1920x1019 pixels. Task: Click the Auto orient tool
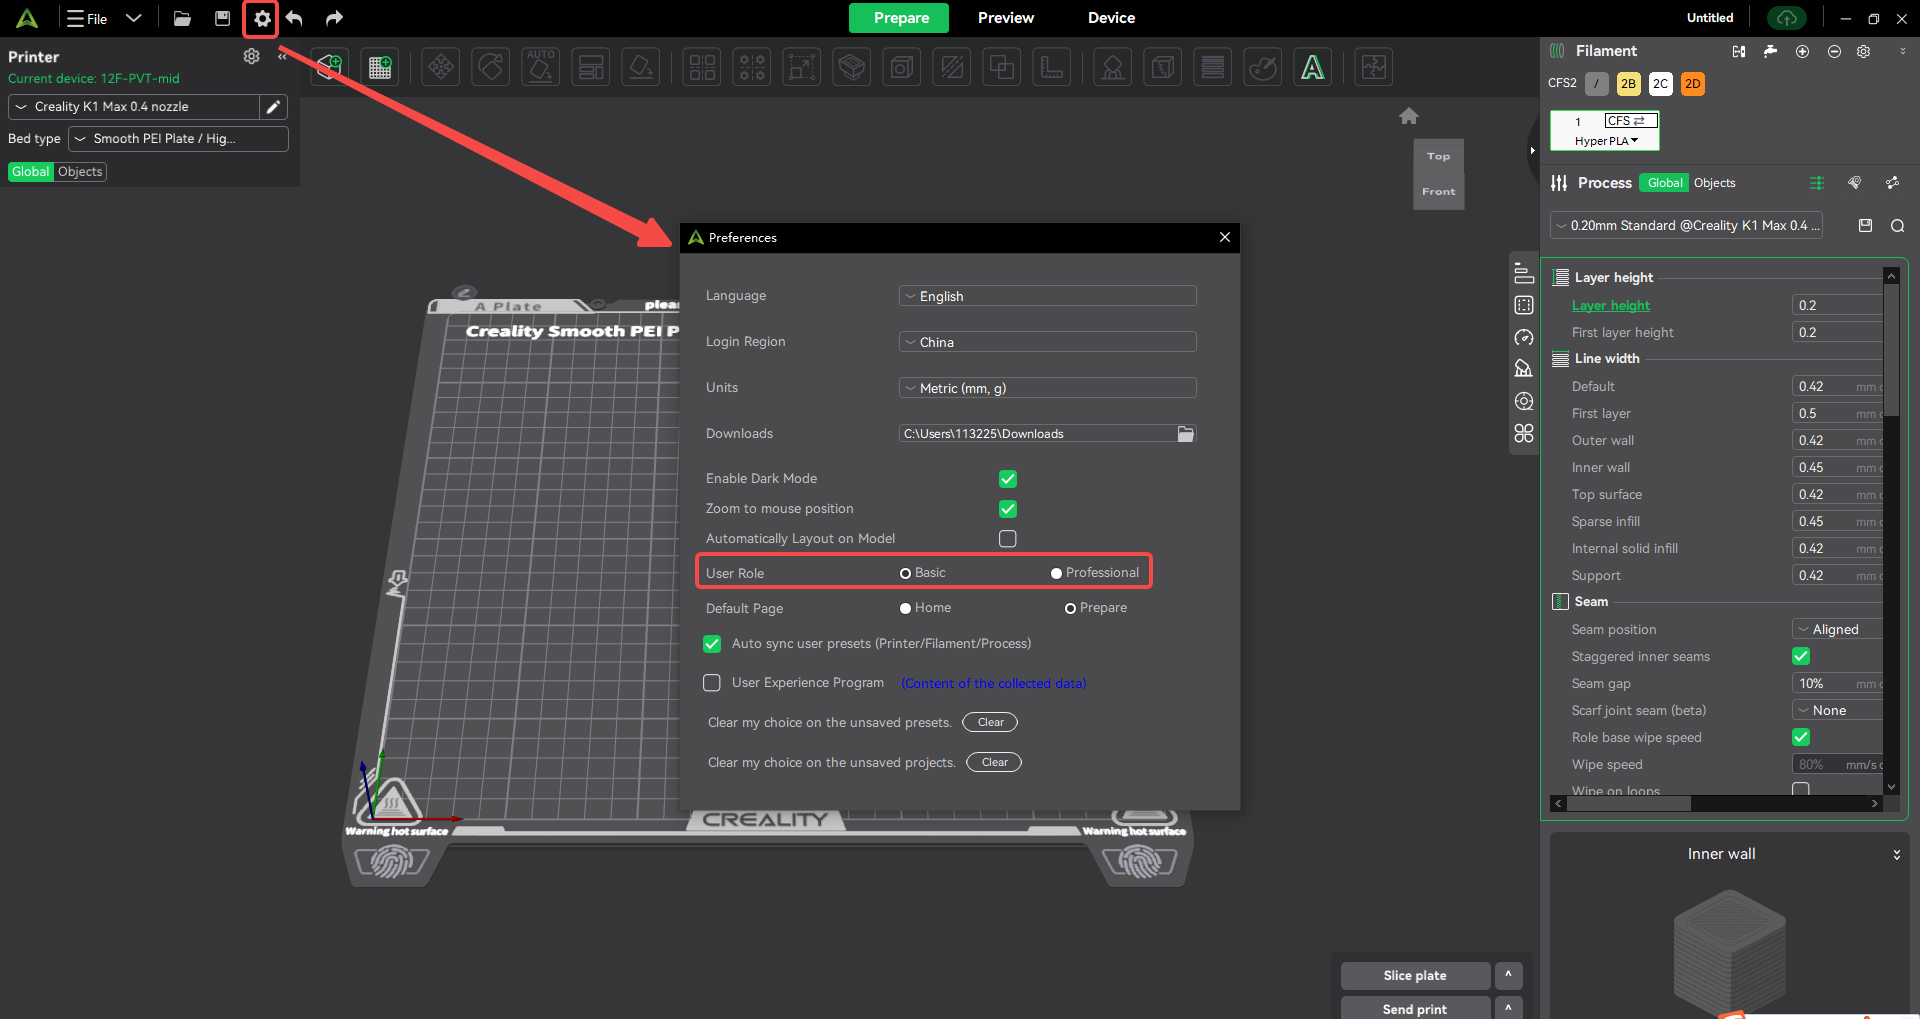(541, 67)
